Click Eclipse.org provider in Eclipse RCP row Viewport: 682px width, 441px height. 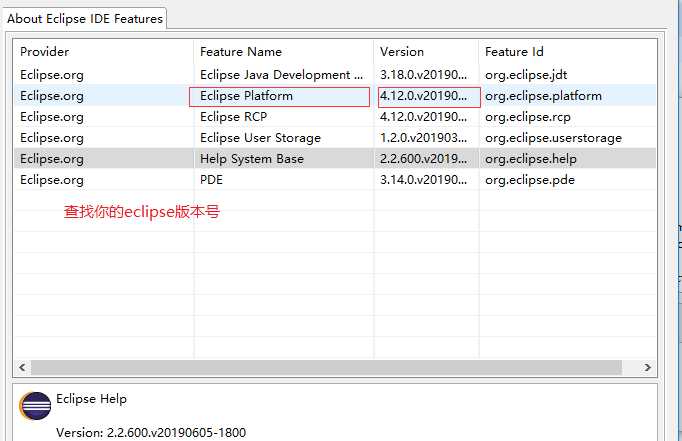pyautogui.click(x=52, y=117)
